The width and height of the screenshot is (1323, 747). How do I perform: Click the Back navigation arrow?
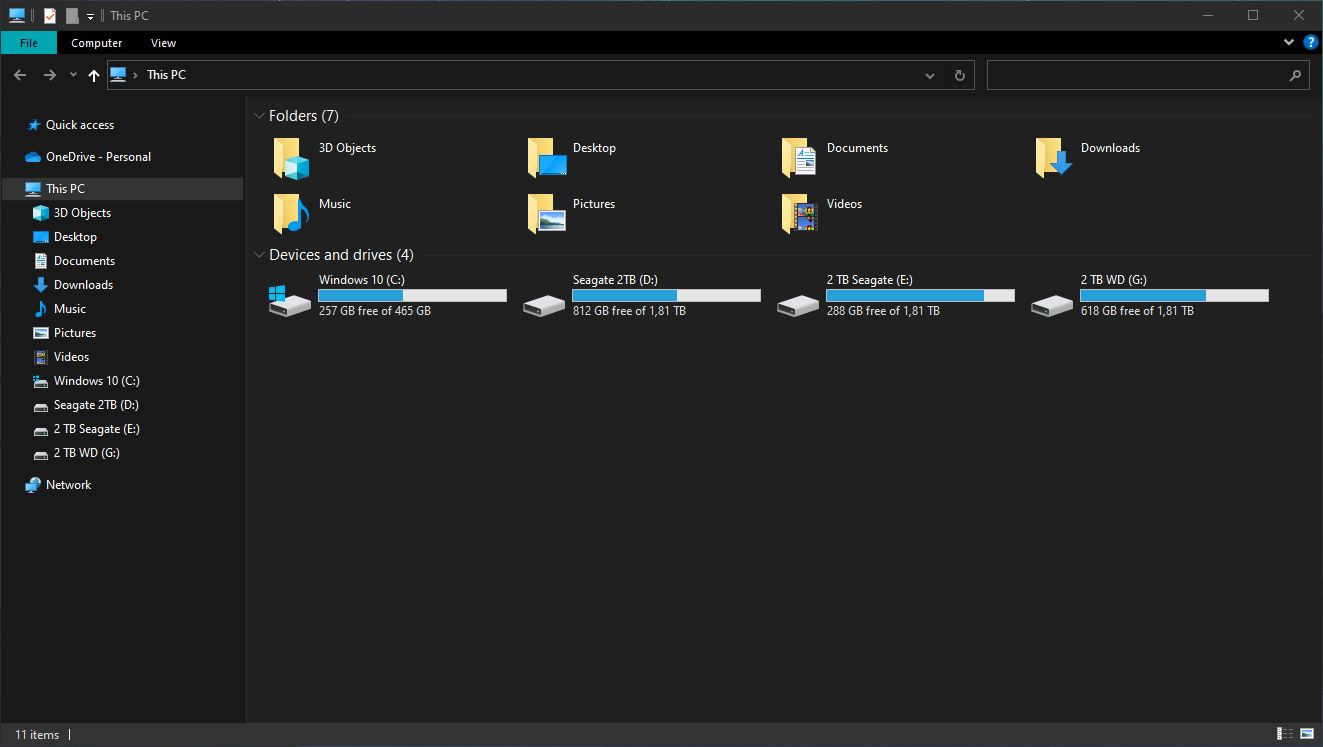19,74
